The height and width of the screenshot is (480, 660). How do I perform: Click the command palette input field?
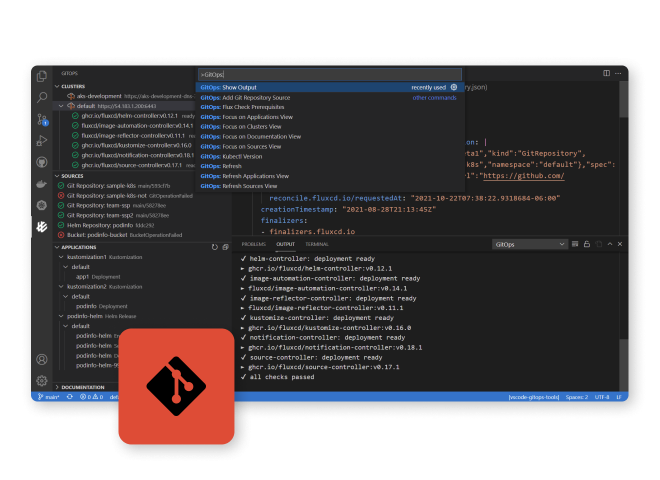[x=330, y=74]
